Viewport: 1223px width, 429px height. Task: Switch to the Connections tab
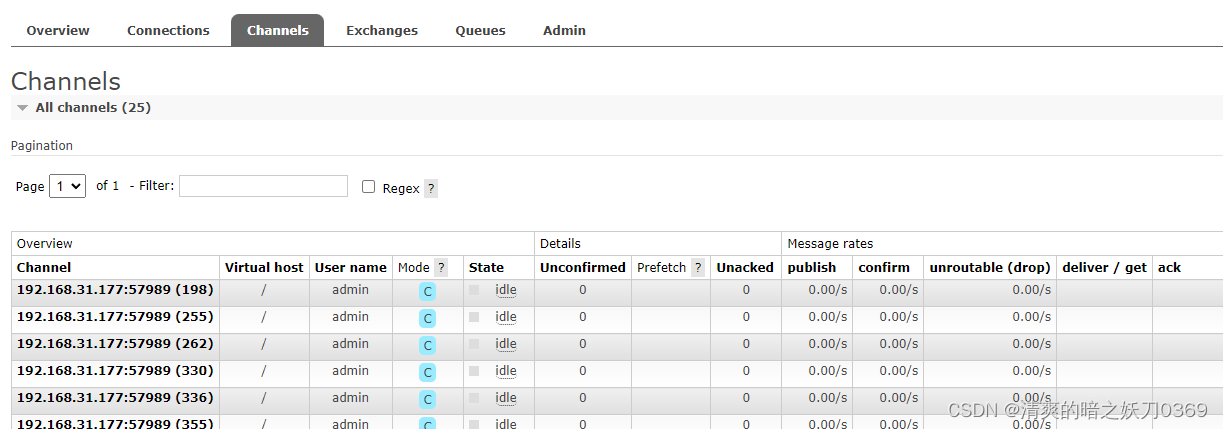click(x=168, y=30)
